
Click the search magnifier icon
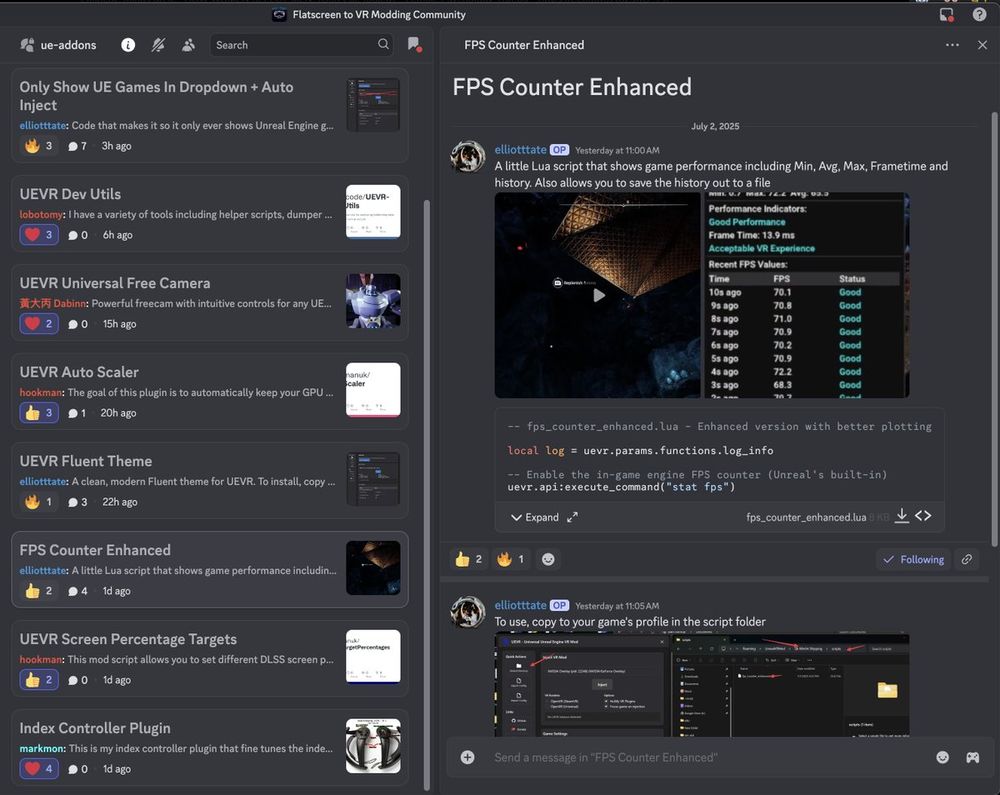383,44
